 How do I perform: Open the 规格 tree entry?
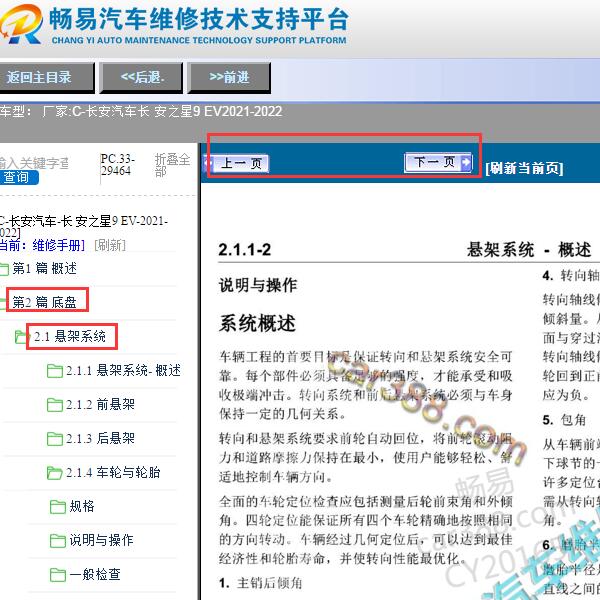[82, 506]
